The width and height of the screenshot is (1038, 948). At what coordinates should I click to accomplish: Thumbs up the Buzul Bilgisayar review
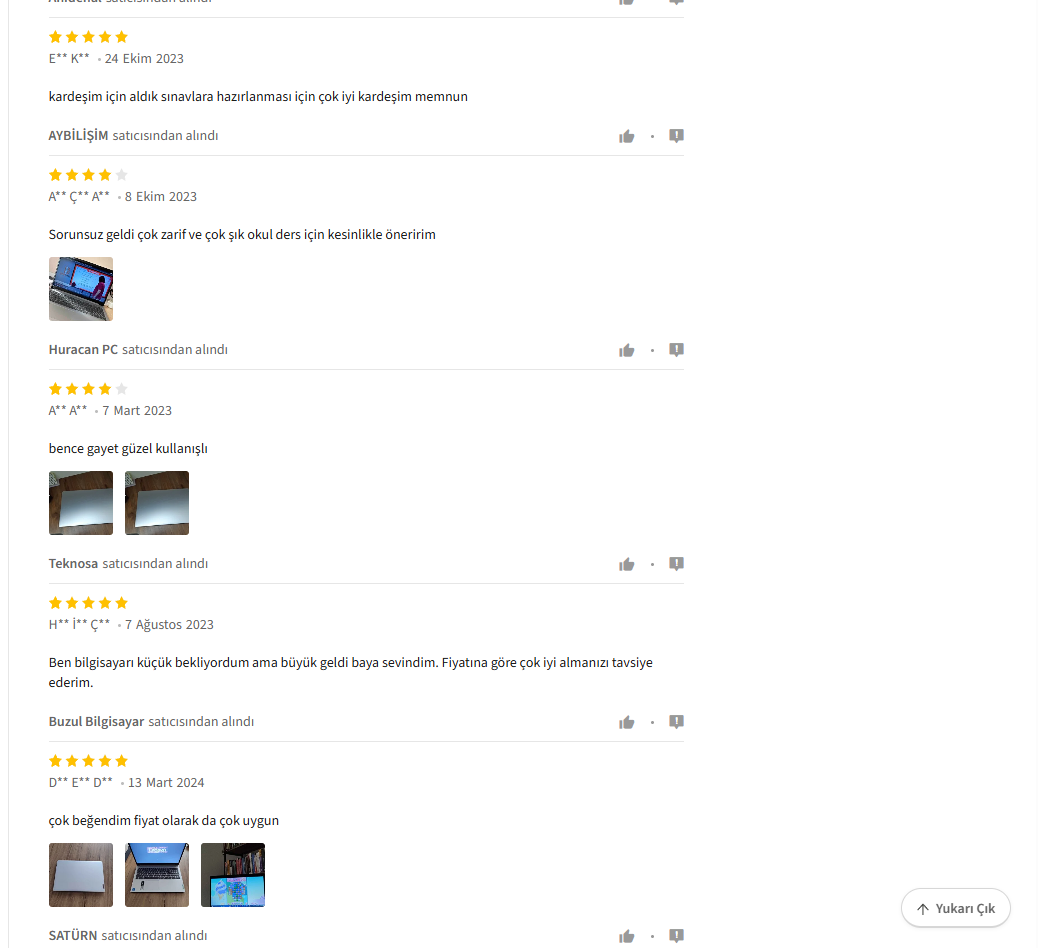pos(626,722)
